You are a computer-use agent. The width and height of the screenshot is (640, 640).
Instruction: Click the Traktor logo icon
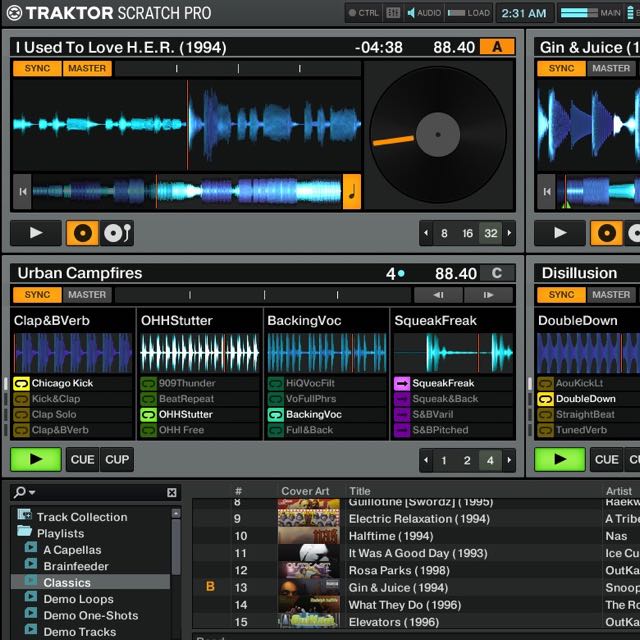tap(14, 13)
